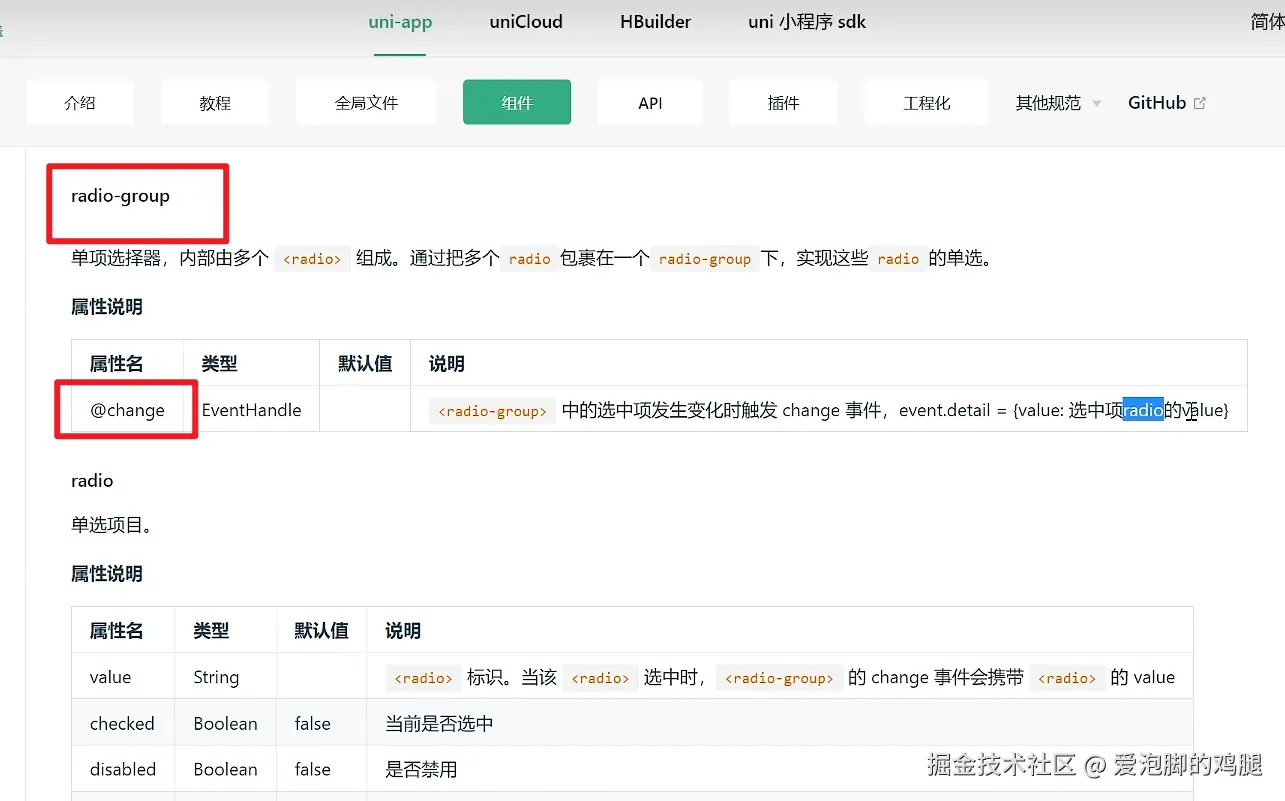Click the external link icon beside GitHub
Screen dimensions: 1285x801
pos(1200,102)
